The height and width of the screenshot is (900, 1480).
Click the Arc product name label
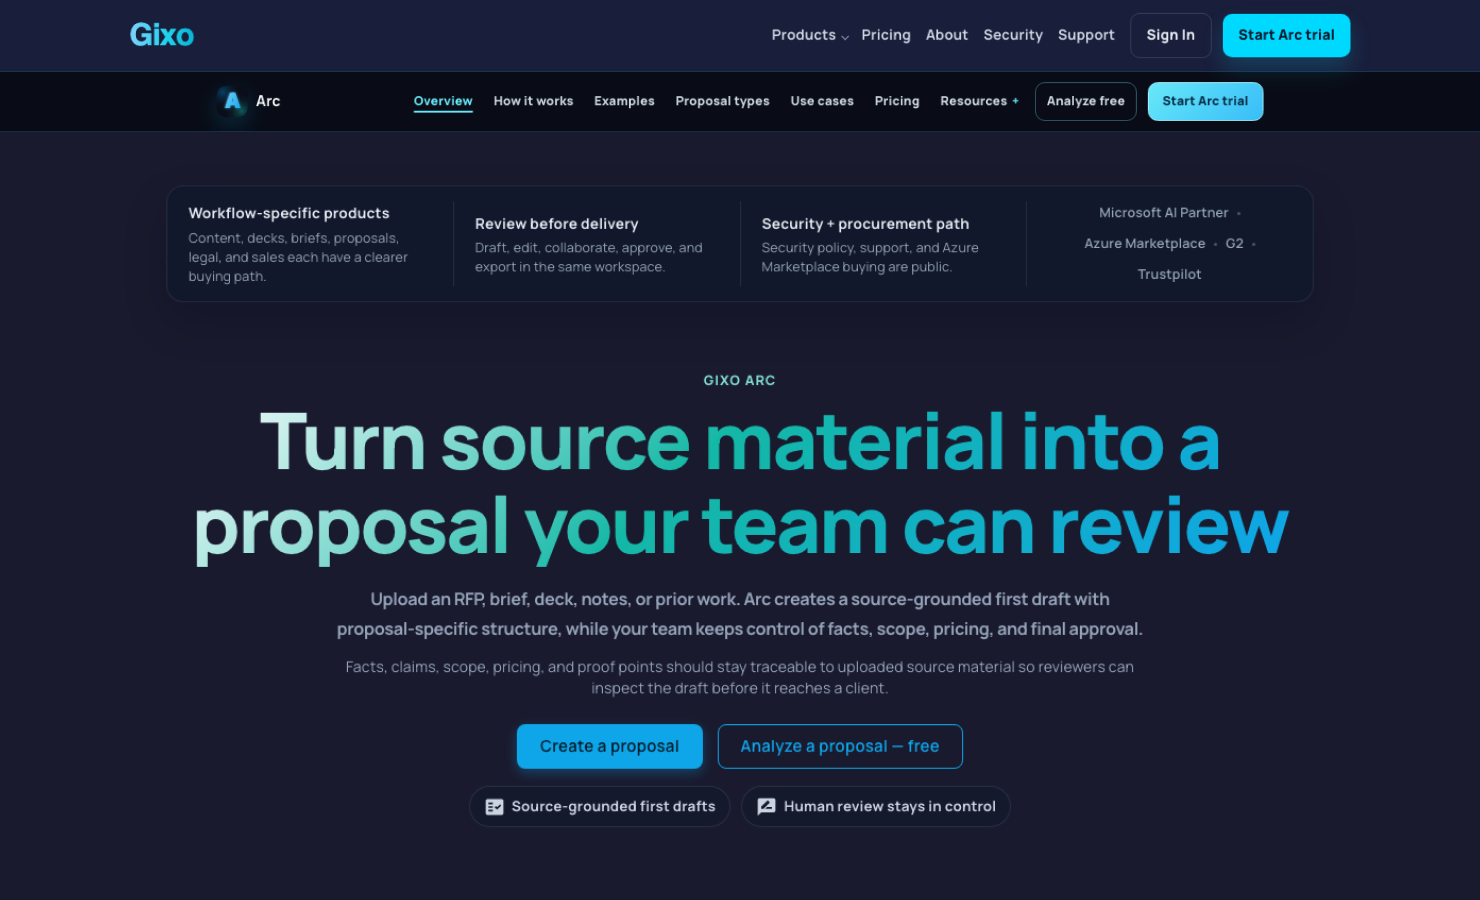coord(268,101)
